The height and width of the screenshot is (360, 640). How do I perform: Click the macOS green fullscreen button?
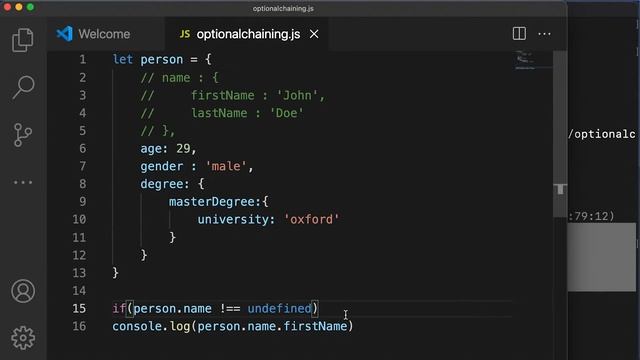pos(31,7)
